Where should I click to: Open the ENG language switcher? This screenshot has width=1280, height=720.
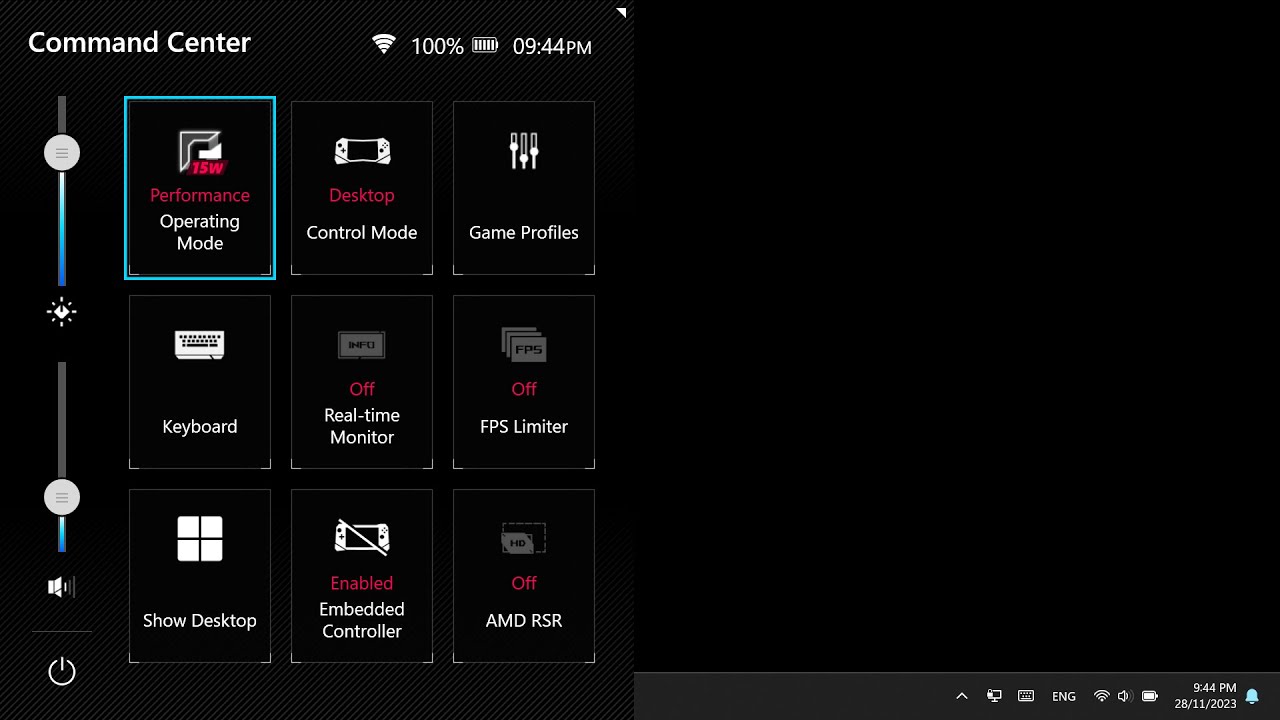[x=1063, y=695]
